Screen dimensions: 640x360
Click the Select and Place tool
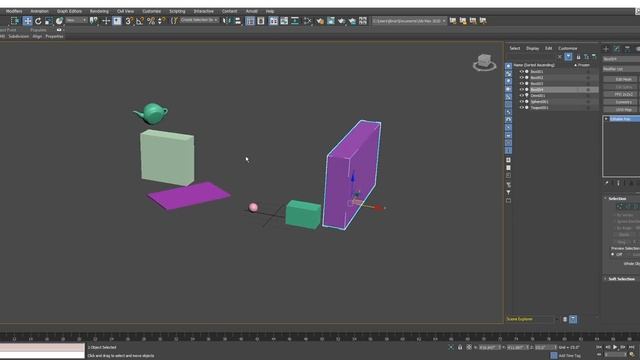59,21
